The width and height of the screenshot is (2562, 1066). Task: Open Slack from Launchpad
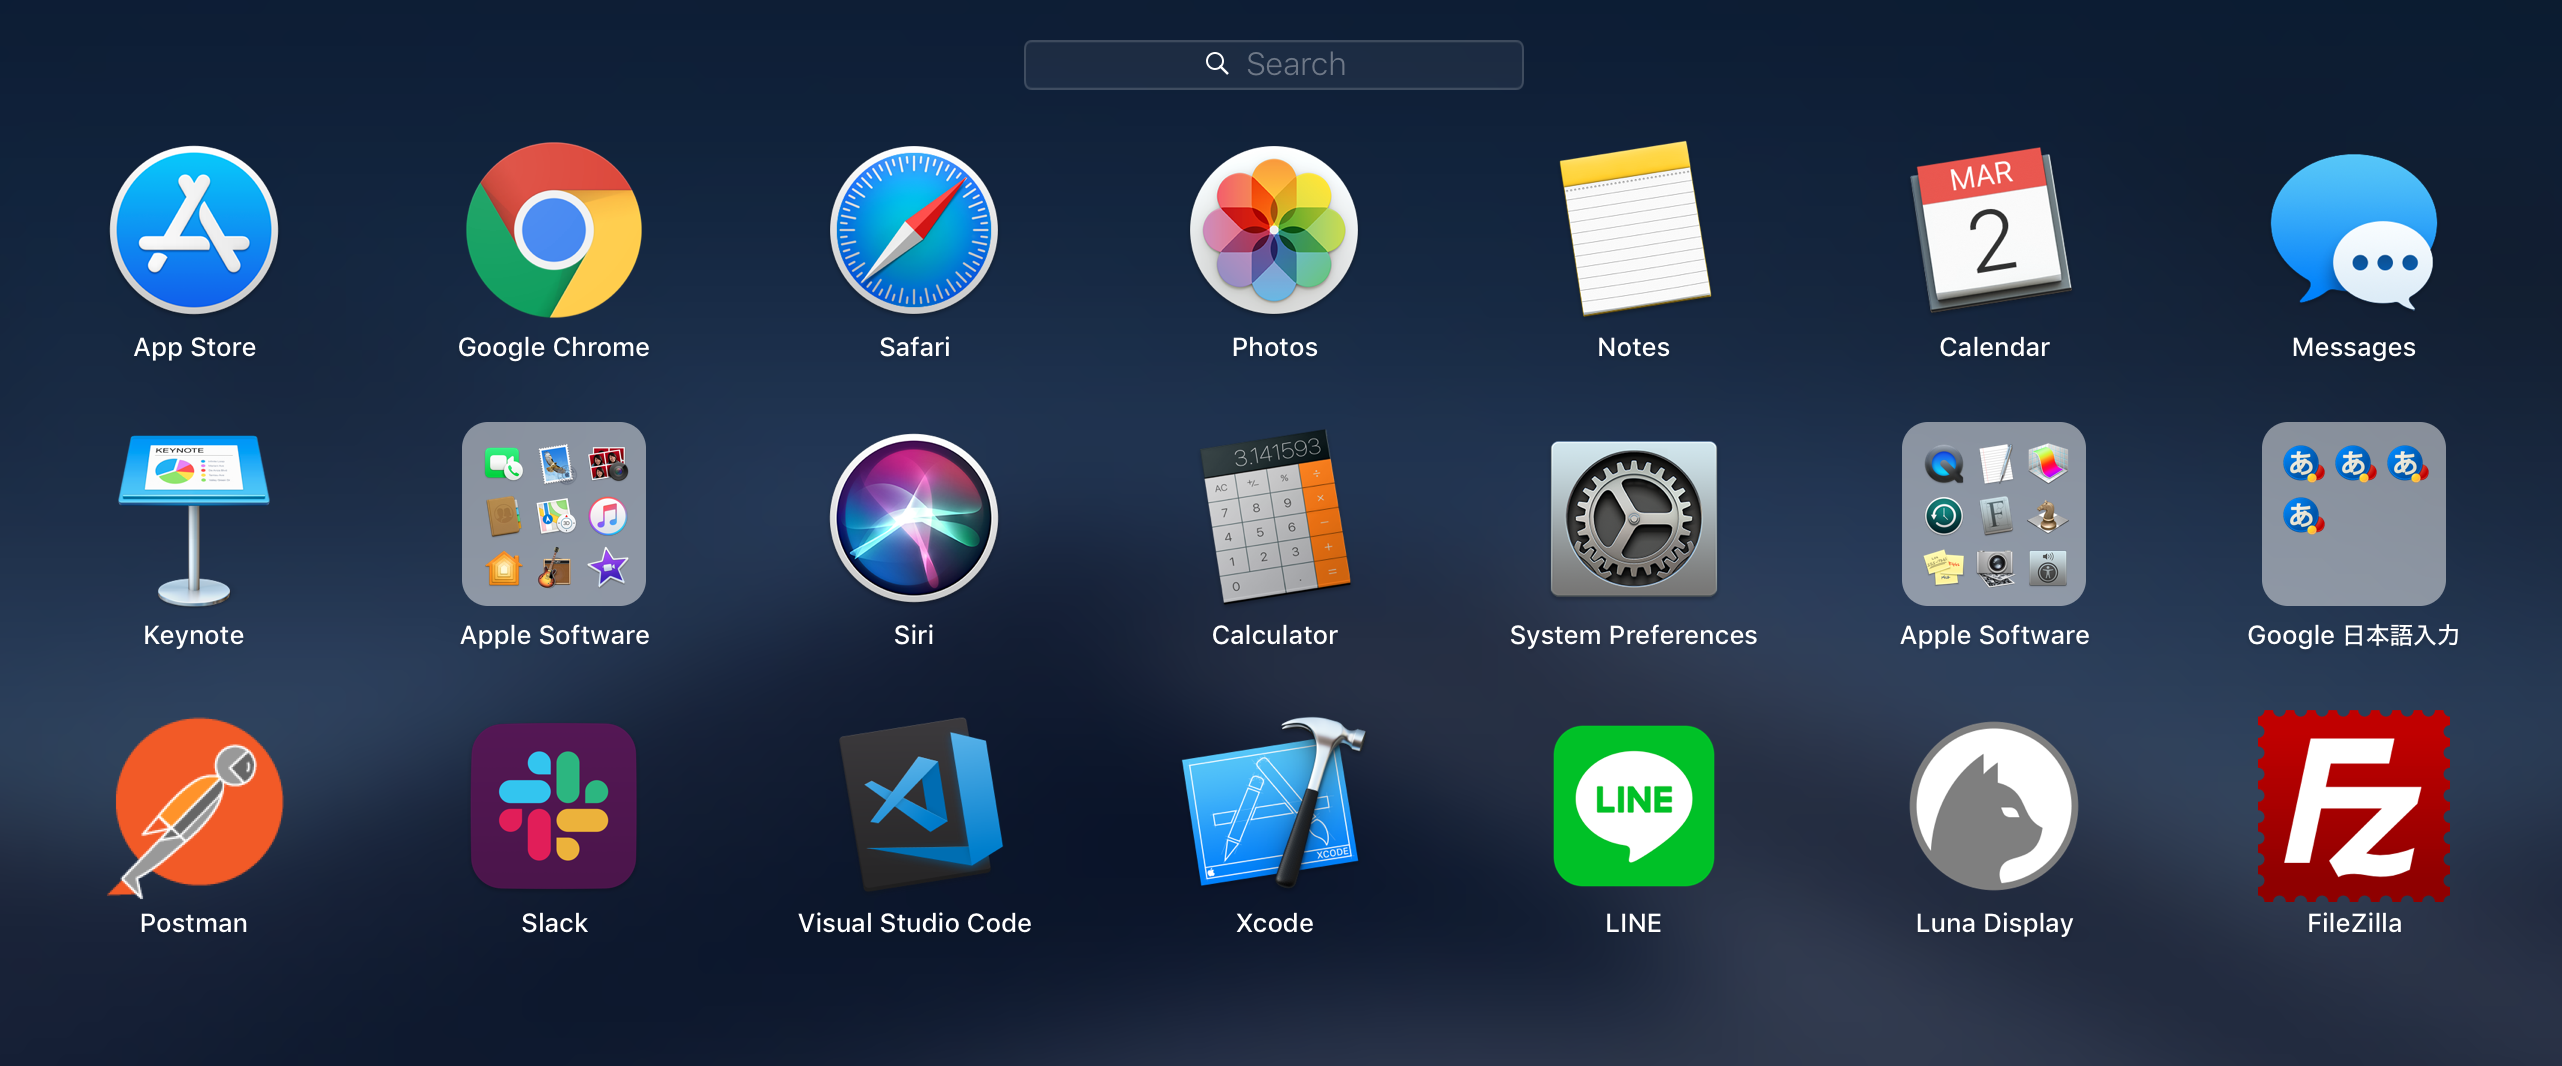(x=554, y=806)
